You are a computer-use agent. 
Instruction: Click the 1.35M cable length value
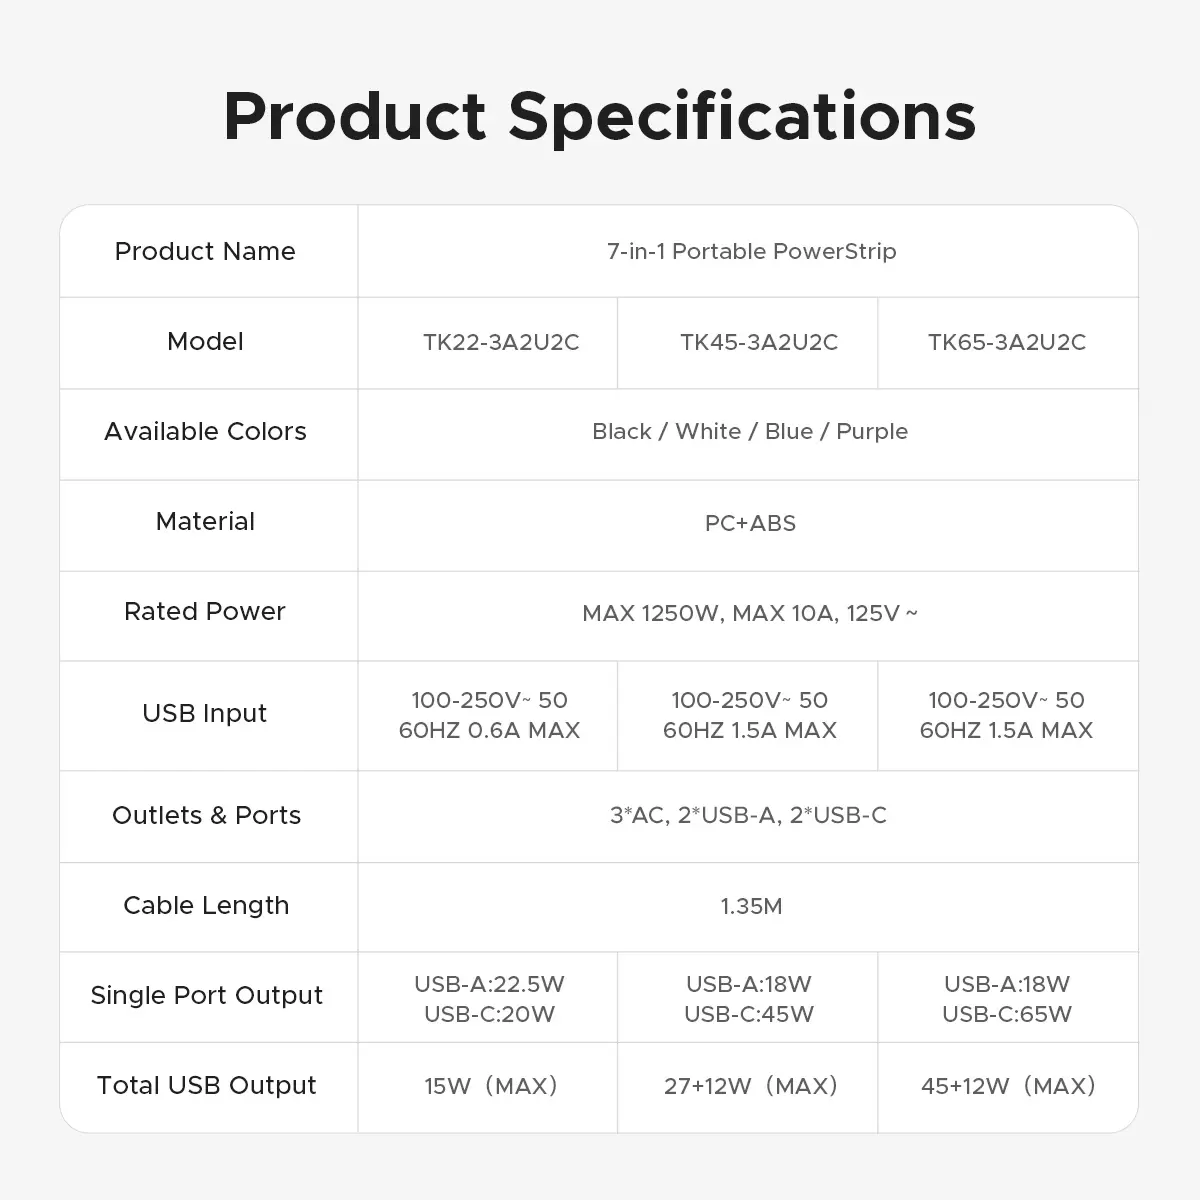coord(751,906)
